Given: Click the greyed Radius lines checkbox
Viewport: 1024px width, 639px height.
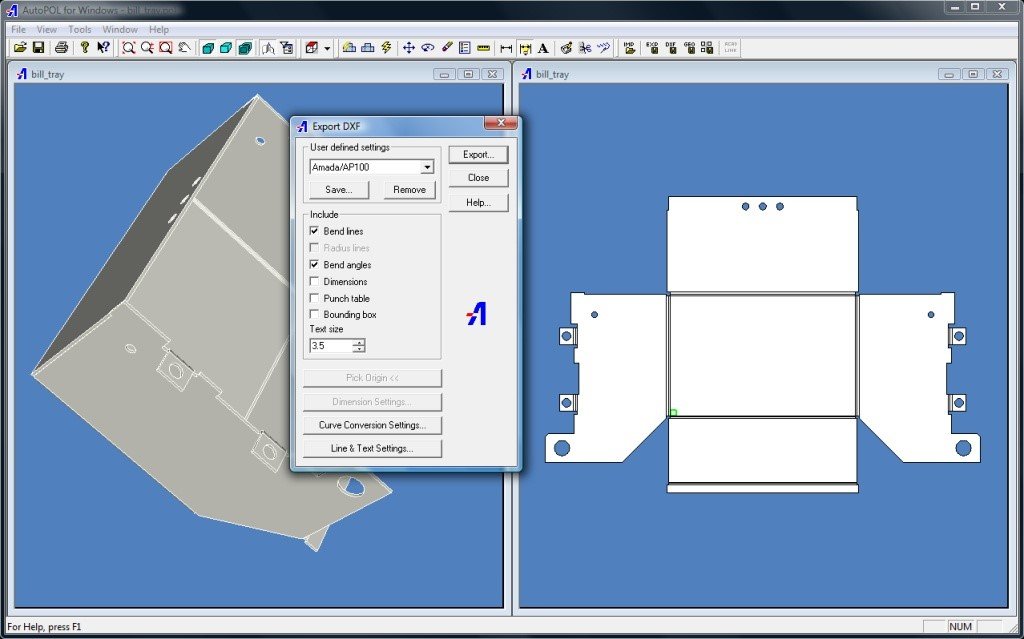Looking at the screenshot, I should coord(314,248).
